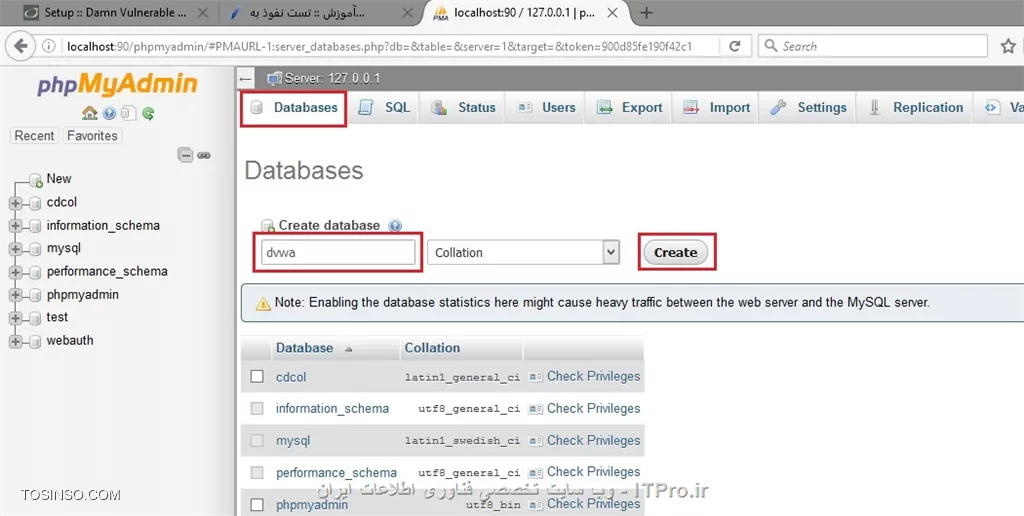The height and width of the screenshot is (516, 1024).
Task: Open the Users tab
Action: (546, 108)
